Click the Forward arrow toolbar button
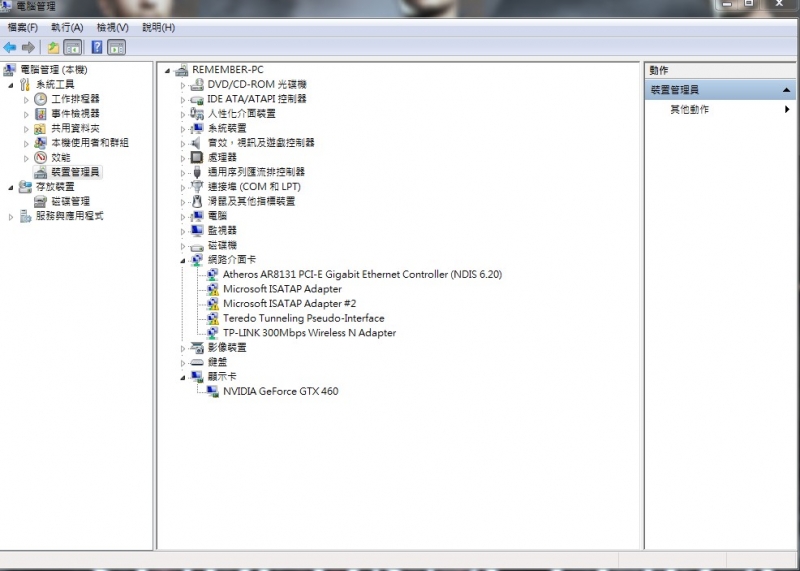 point(29,47)
